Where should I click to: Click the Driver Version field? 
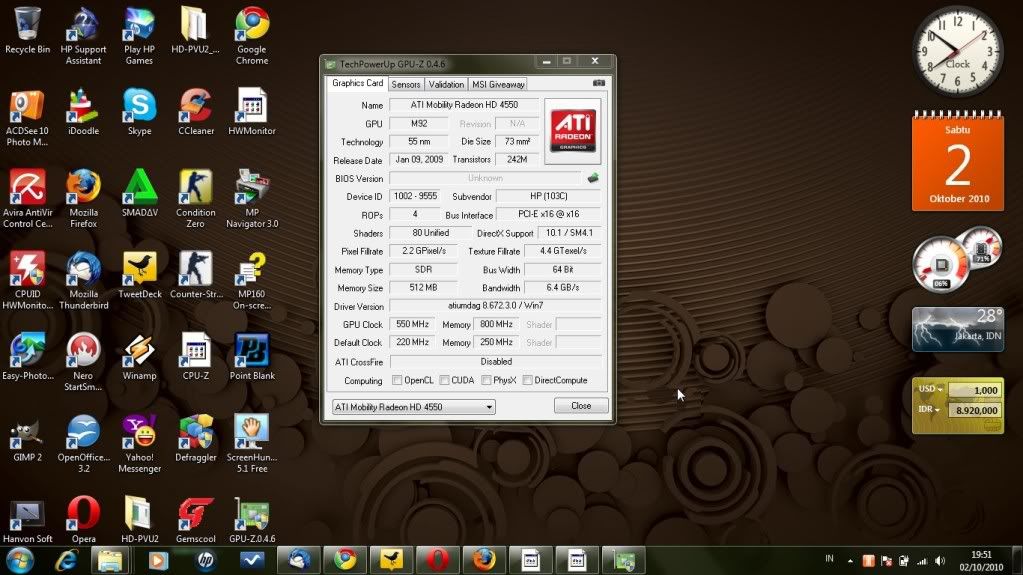495,305
